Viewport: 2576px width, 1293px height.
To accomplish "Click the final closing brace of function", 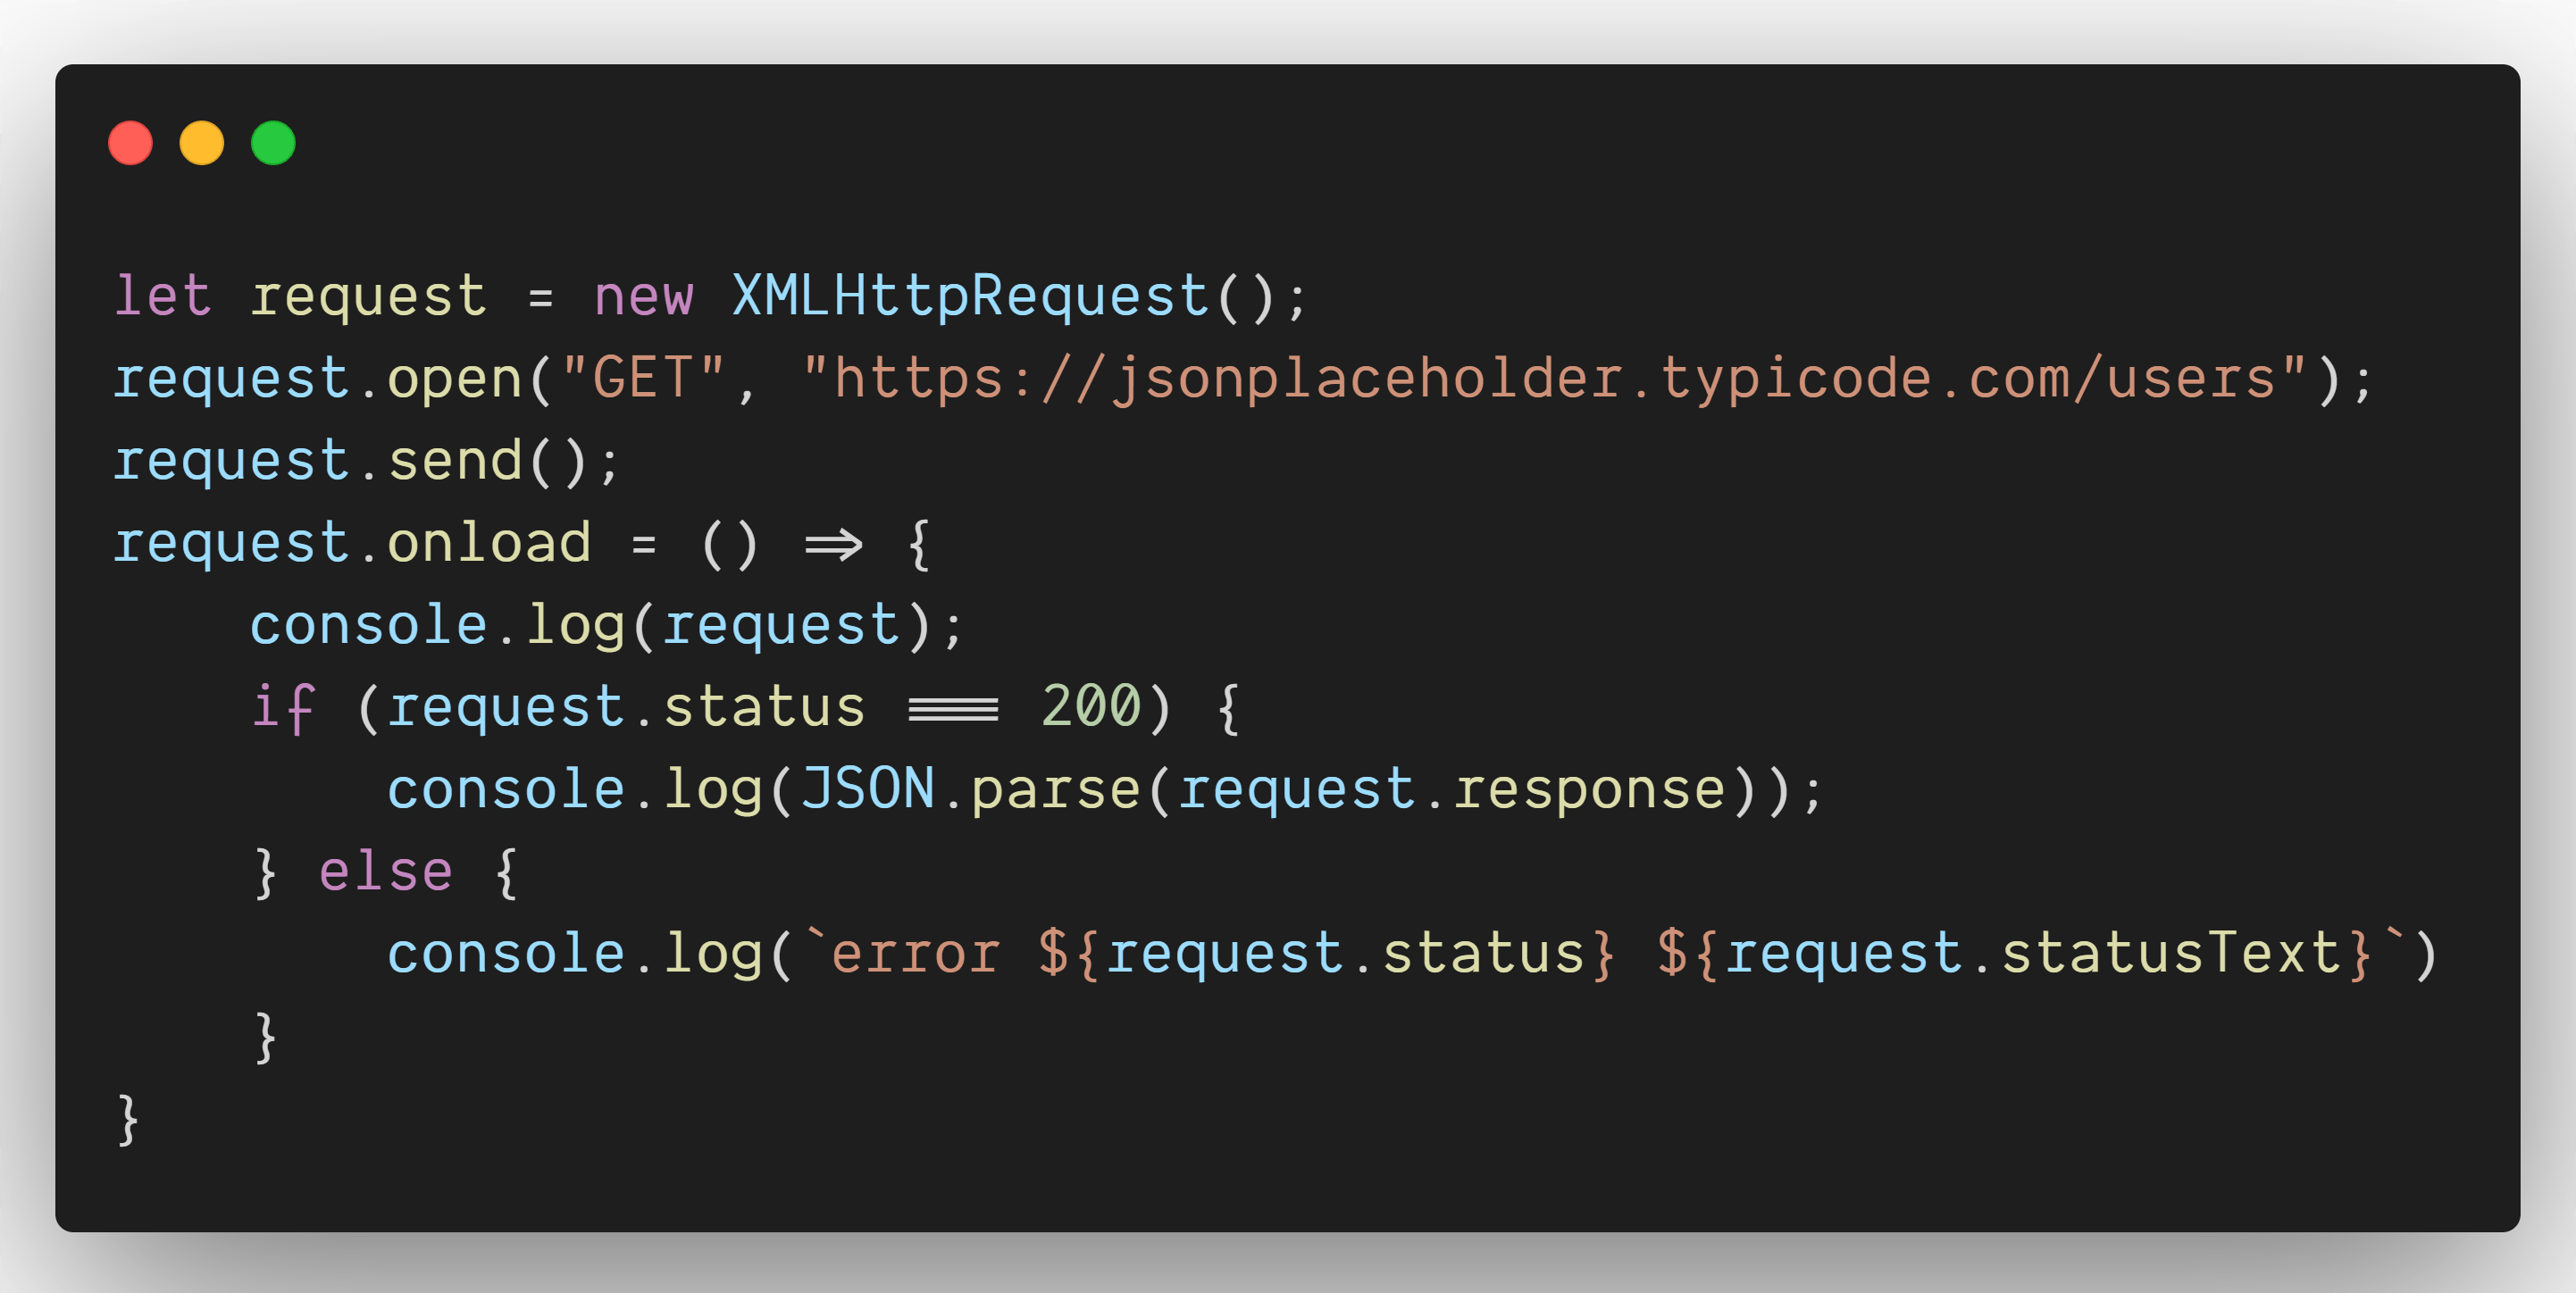I will click(x=127, y=1119).
